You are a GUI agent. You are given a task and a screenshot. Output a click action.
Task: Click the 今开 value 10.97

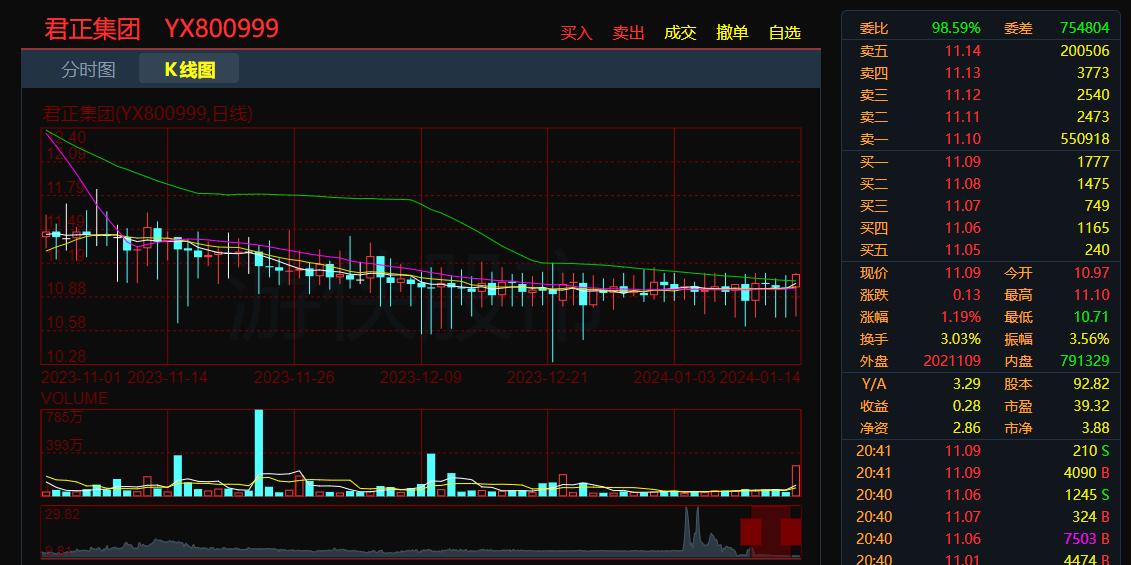1091,273
